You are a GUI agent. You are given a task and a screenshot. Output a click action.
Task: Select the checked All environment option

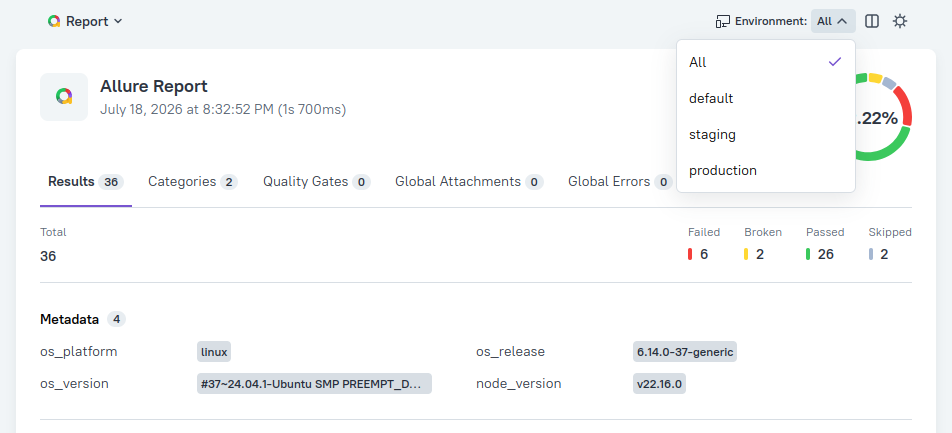pyautogui.click(x=766, y=62)
